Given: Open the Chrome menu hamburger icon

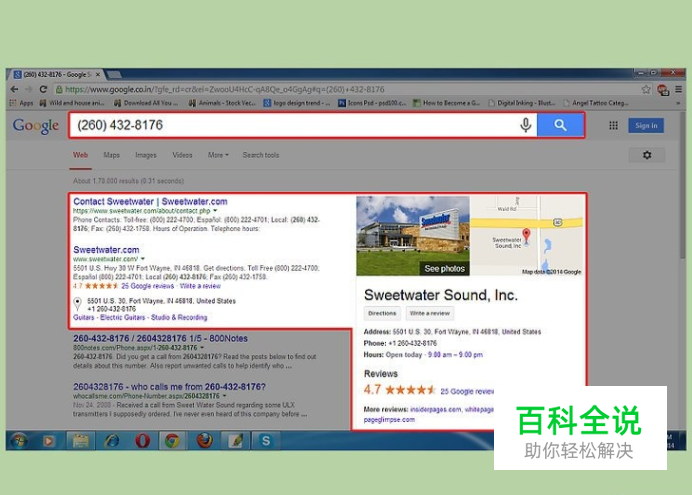Looking at the screenshot, I should [x=678, y=90].
